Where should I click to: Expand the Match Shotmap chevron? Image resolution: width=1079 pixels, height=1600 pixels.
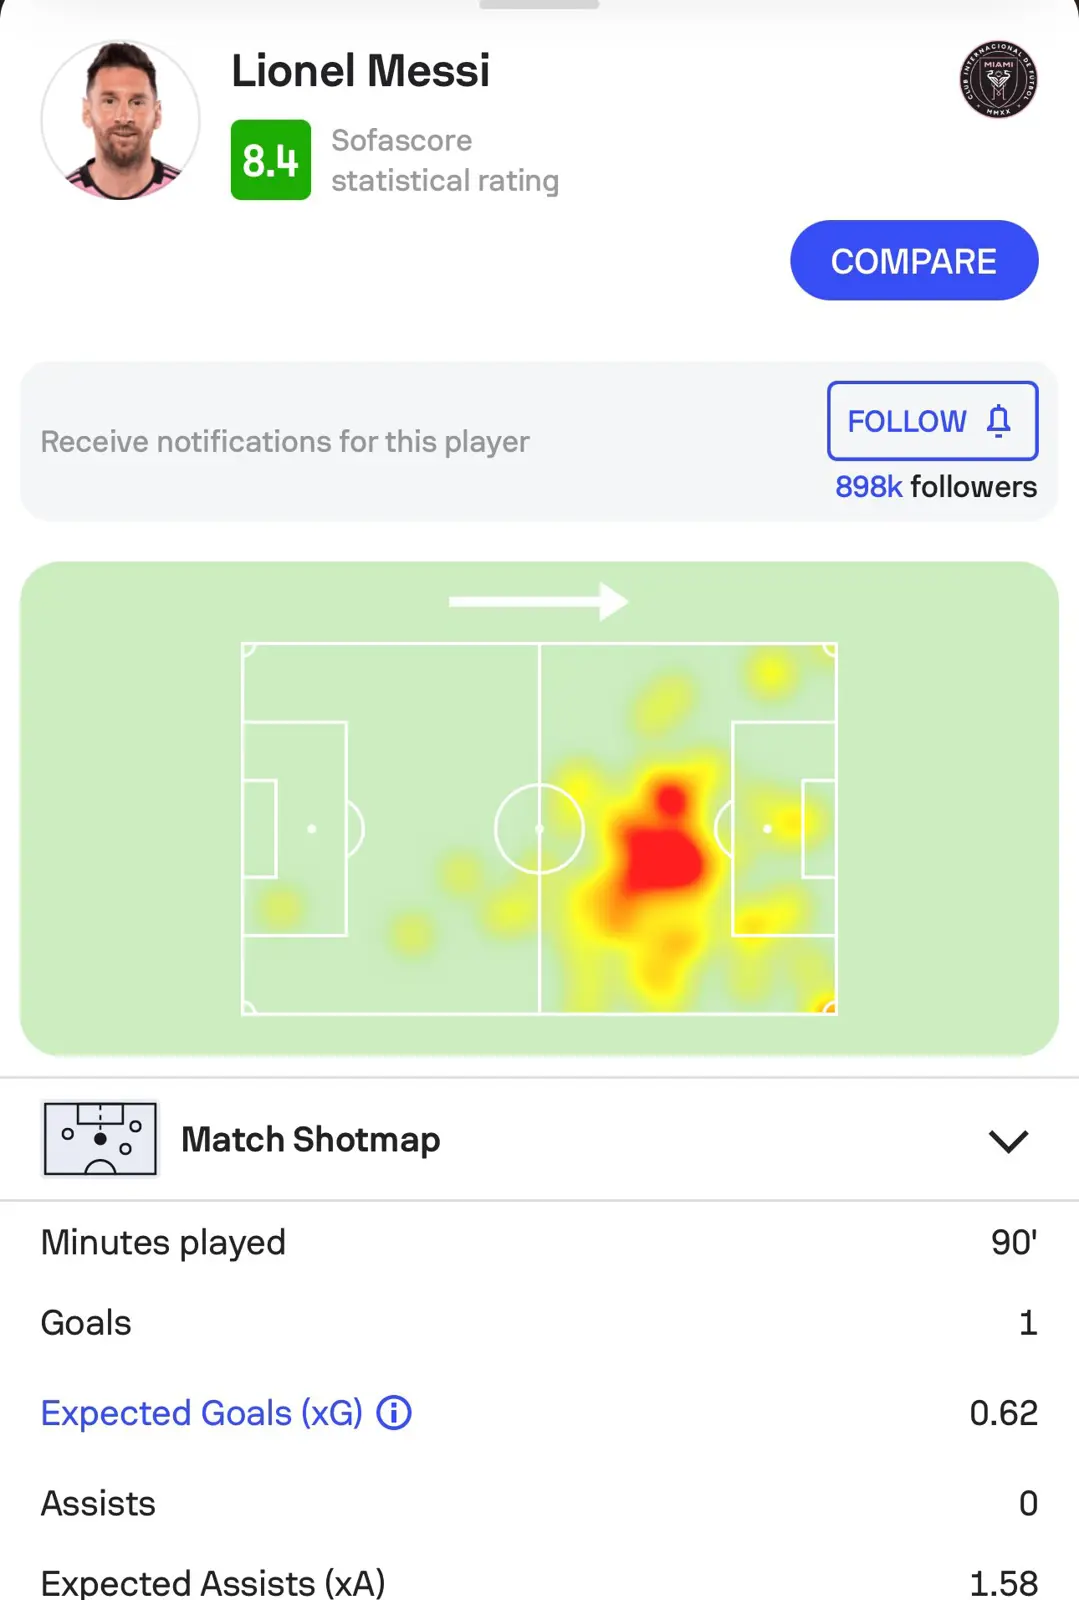coord(1008,1141)
